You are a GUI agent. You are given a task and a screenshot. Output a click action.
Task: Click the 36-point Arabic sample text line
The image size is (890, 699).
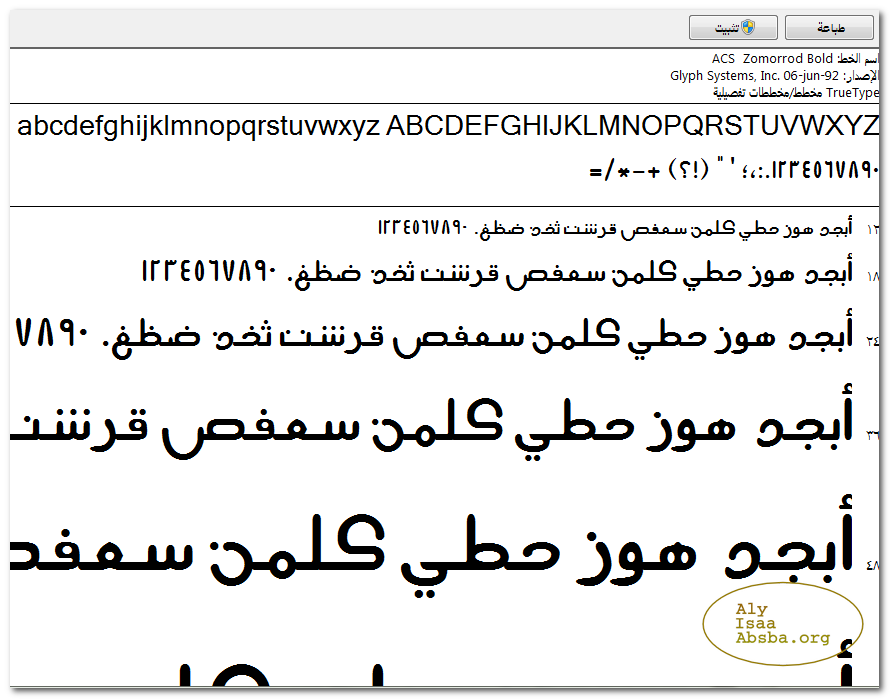430,426
